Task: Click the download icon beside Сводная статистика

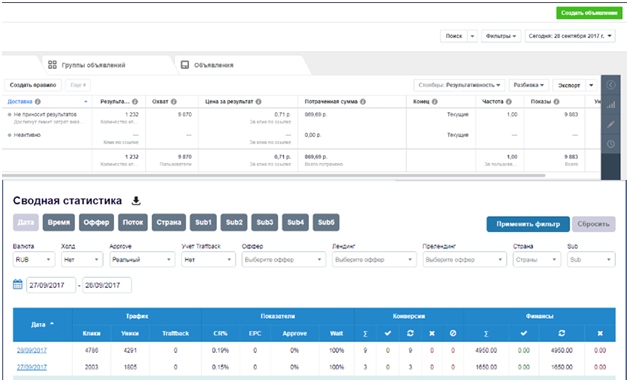Action: point(136,201)
